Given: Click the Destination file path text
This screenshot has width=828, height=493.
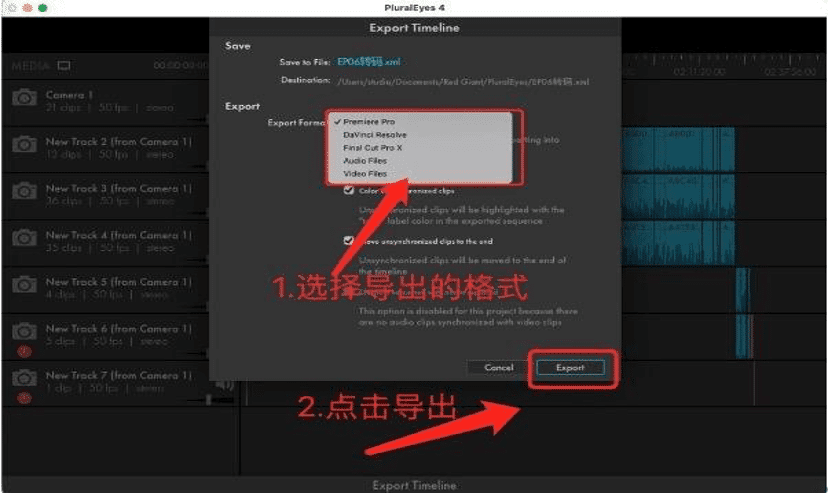Looking at the screenshot, I should coord(463,82).
